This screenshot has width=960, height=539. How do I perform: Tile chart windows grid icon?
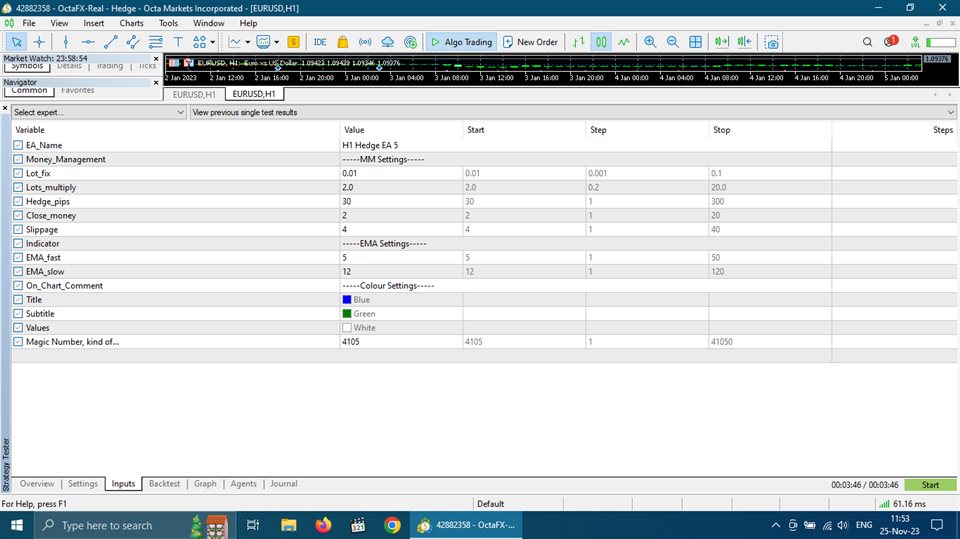[x=696, y=42]
